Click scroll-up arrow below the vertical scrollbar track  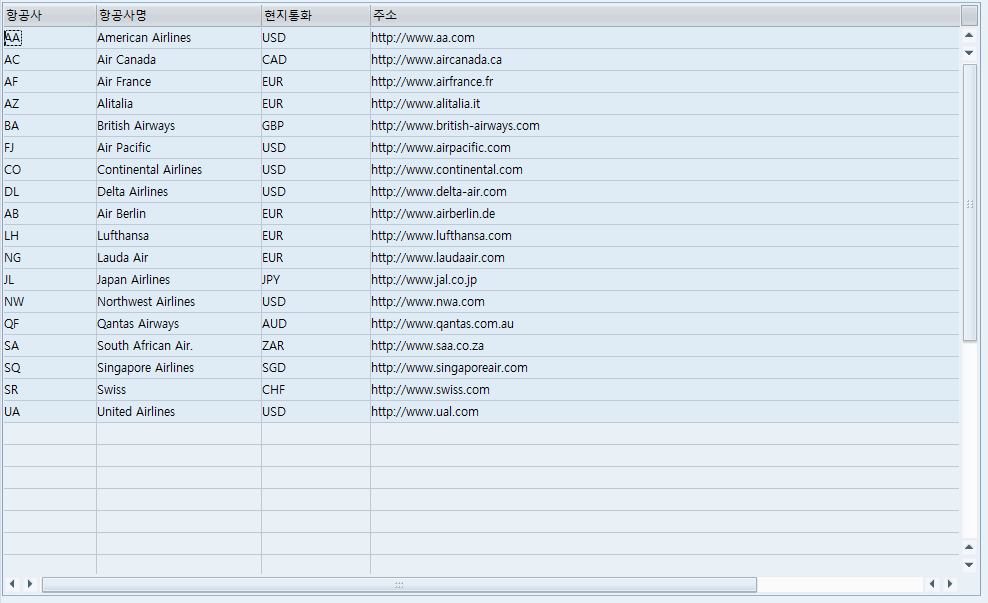[969, 547]
